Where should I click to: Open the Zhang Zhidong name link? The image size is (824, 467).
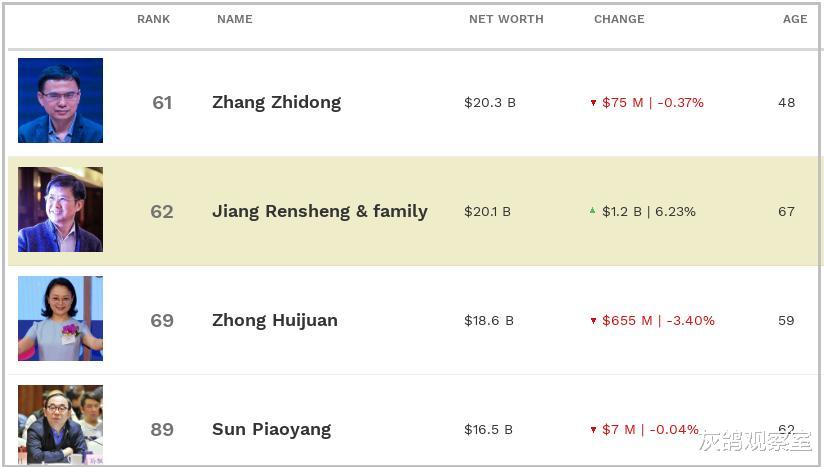276,102
